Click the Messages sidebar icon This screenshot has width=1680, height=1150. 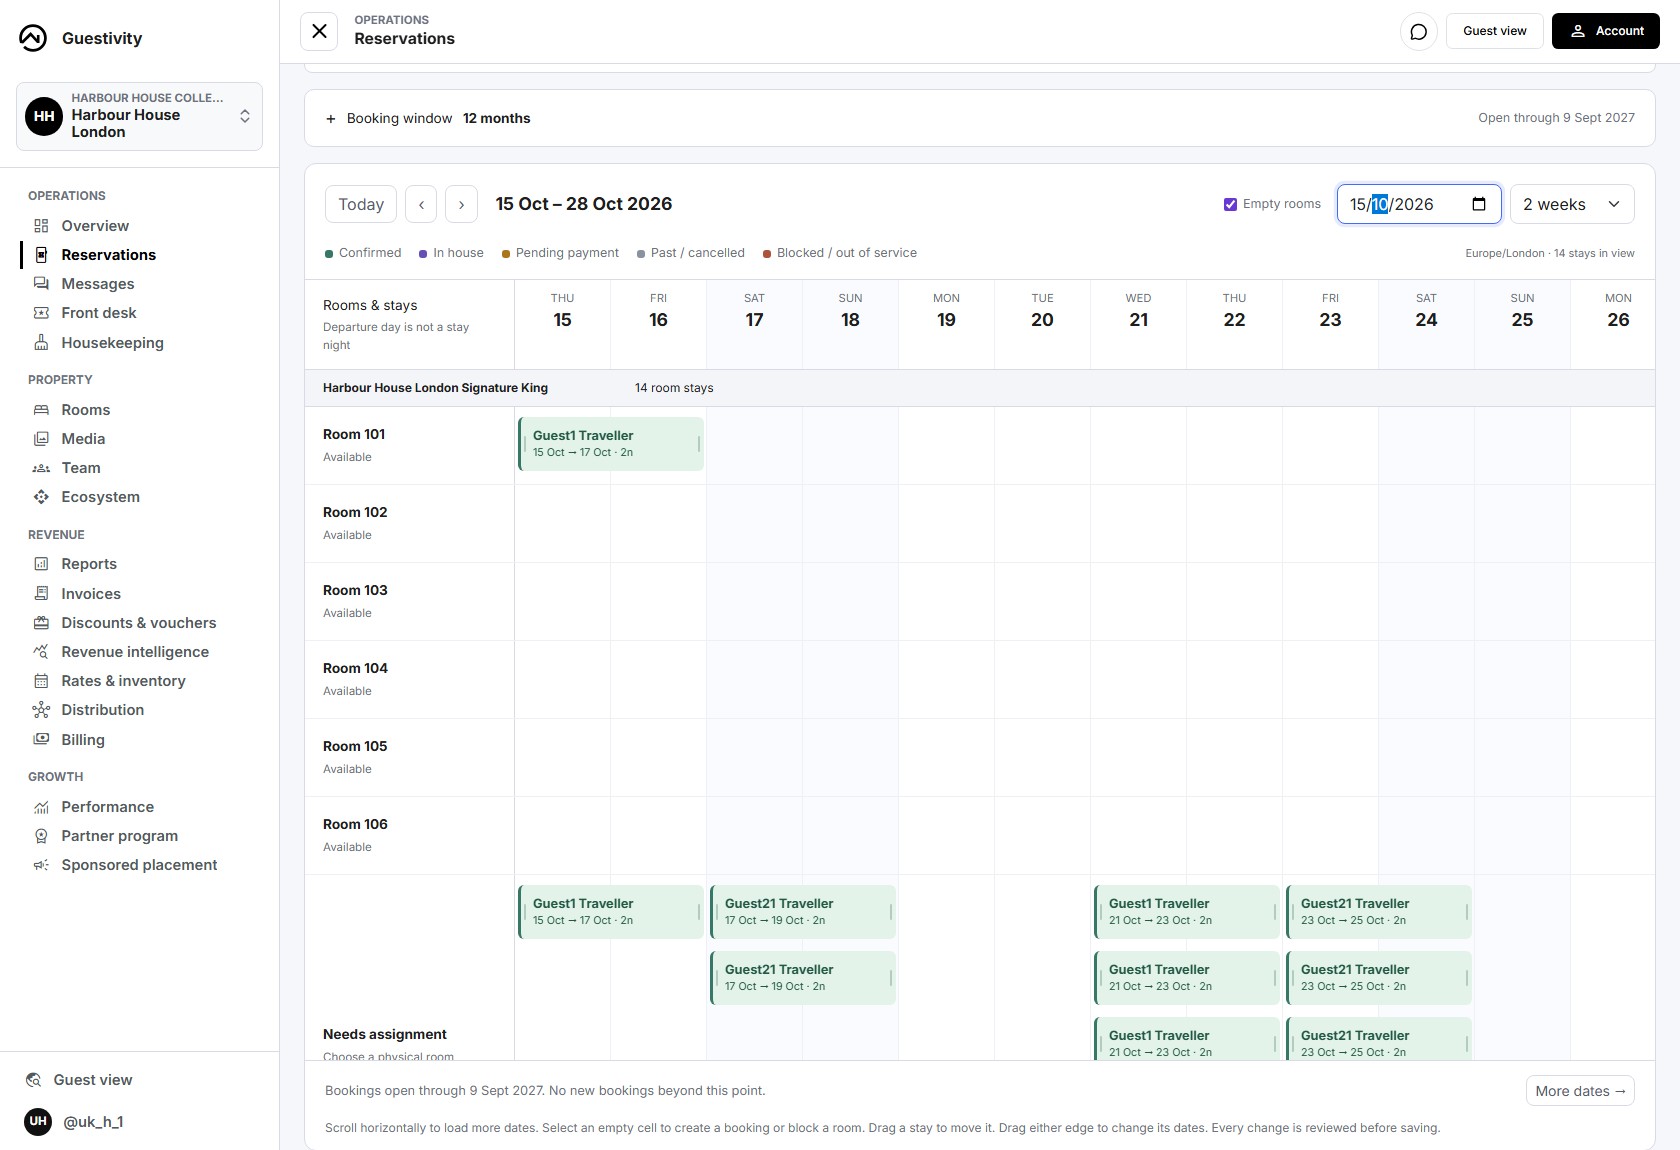[41, 284]
